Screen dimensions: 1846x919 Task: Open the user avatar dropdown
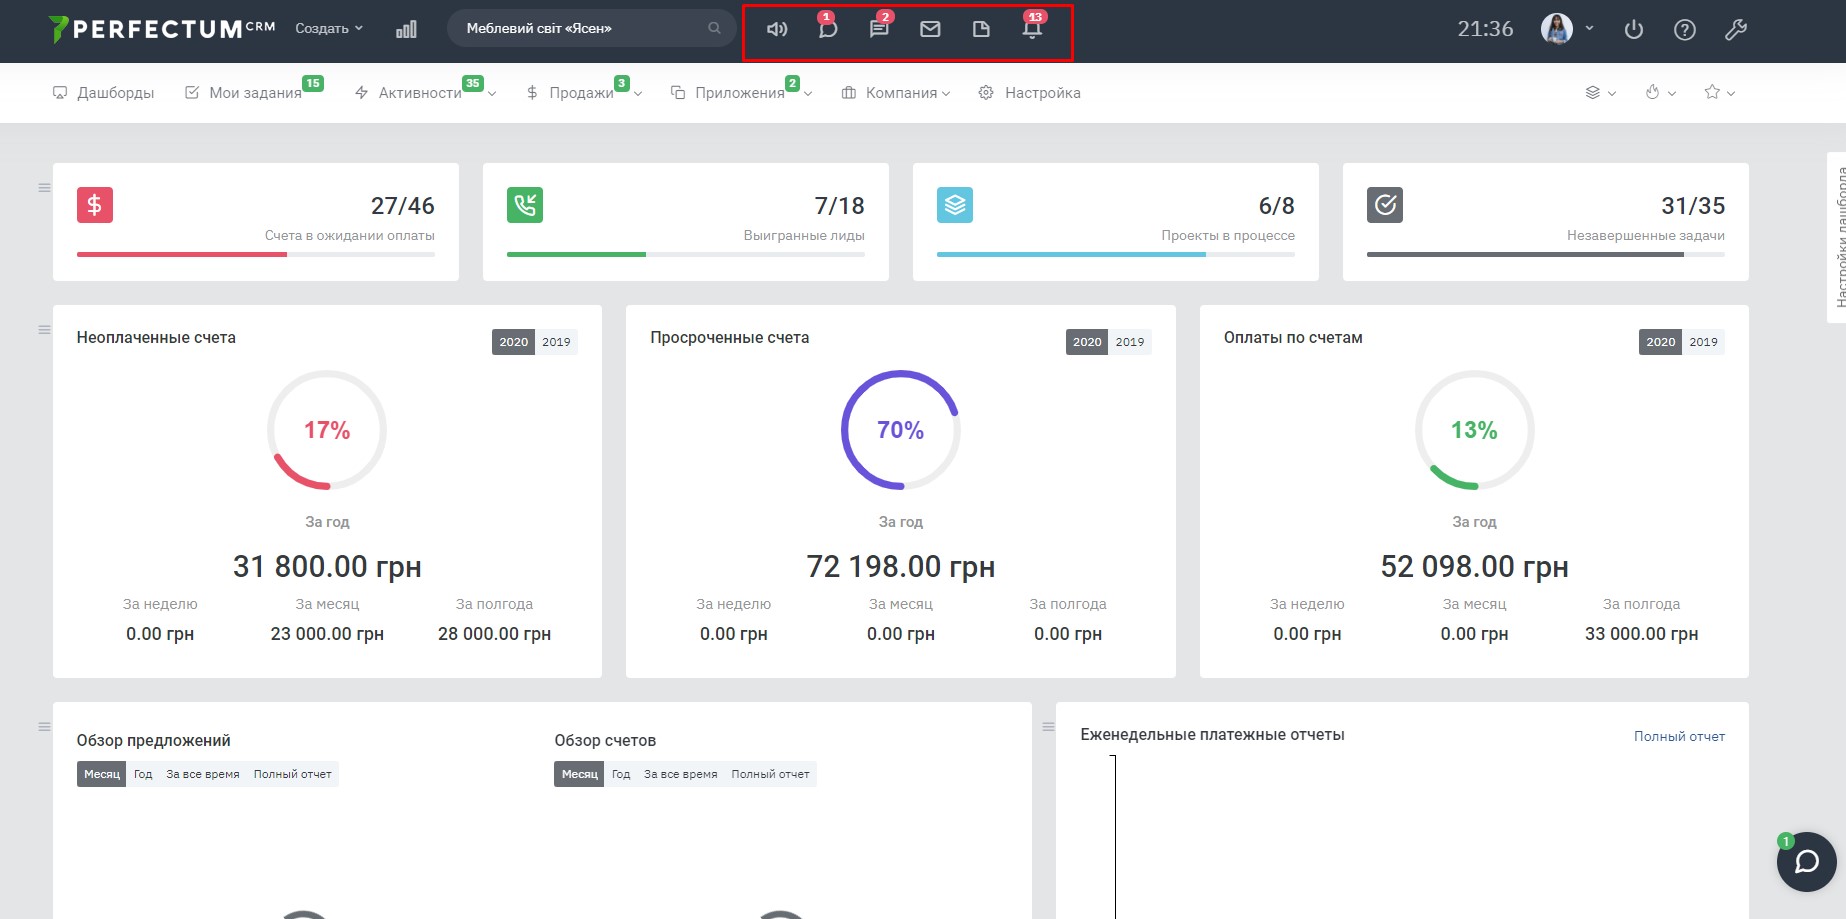[1566, 29]
